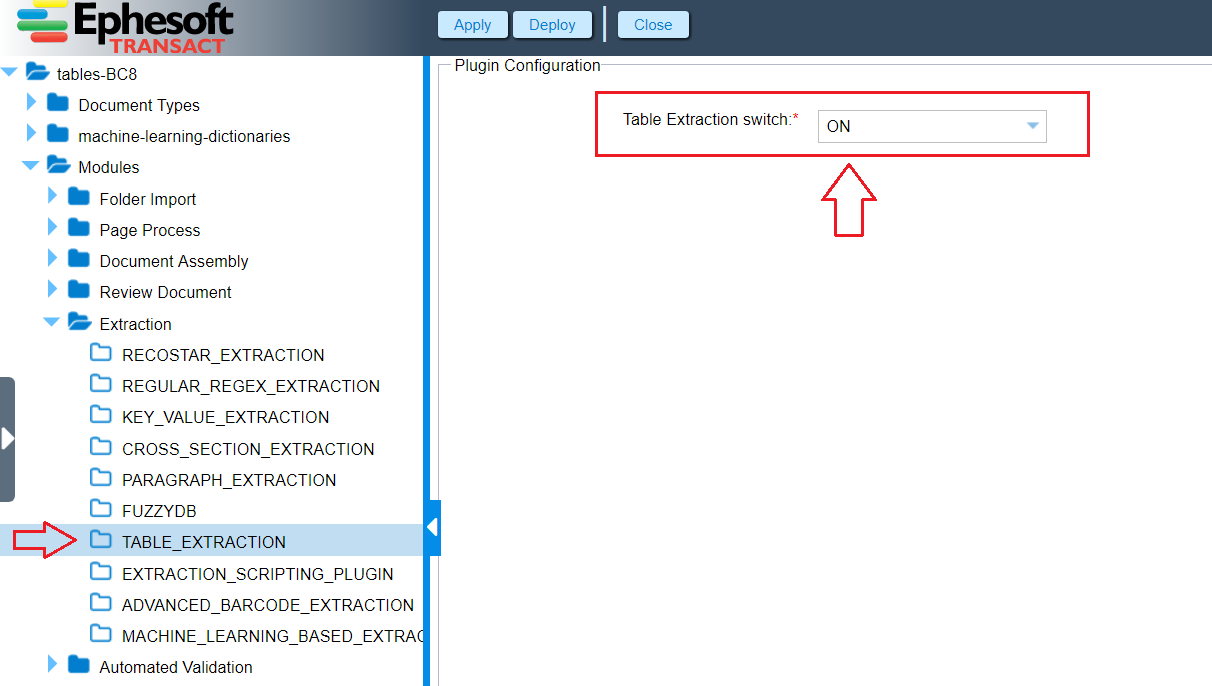Open ADVANCED_BARCODE_EXTRACTION plugin
This screenshot has height=686, width=1212.
click(x=268, y=605)
